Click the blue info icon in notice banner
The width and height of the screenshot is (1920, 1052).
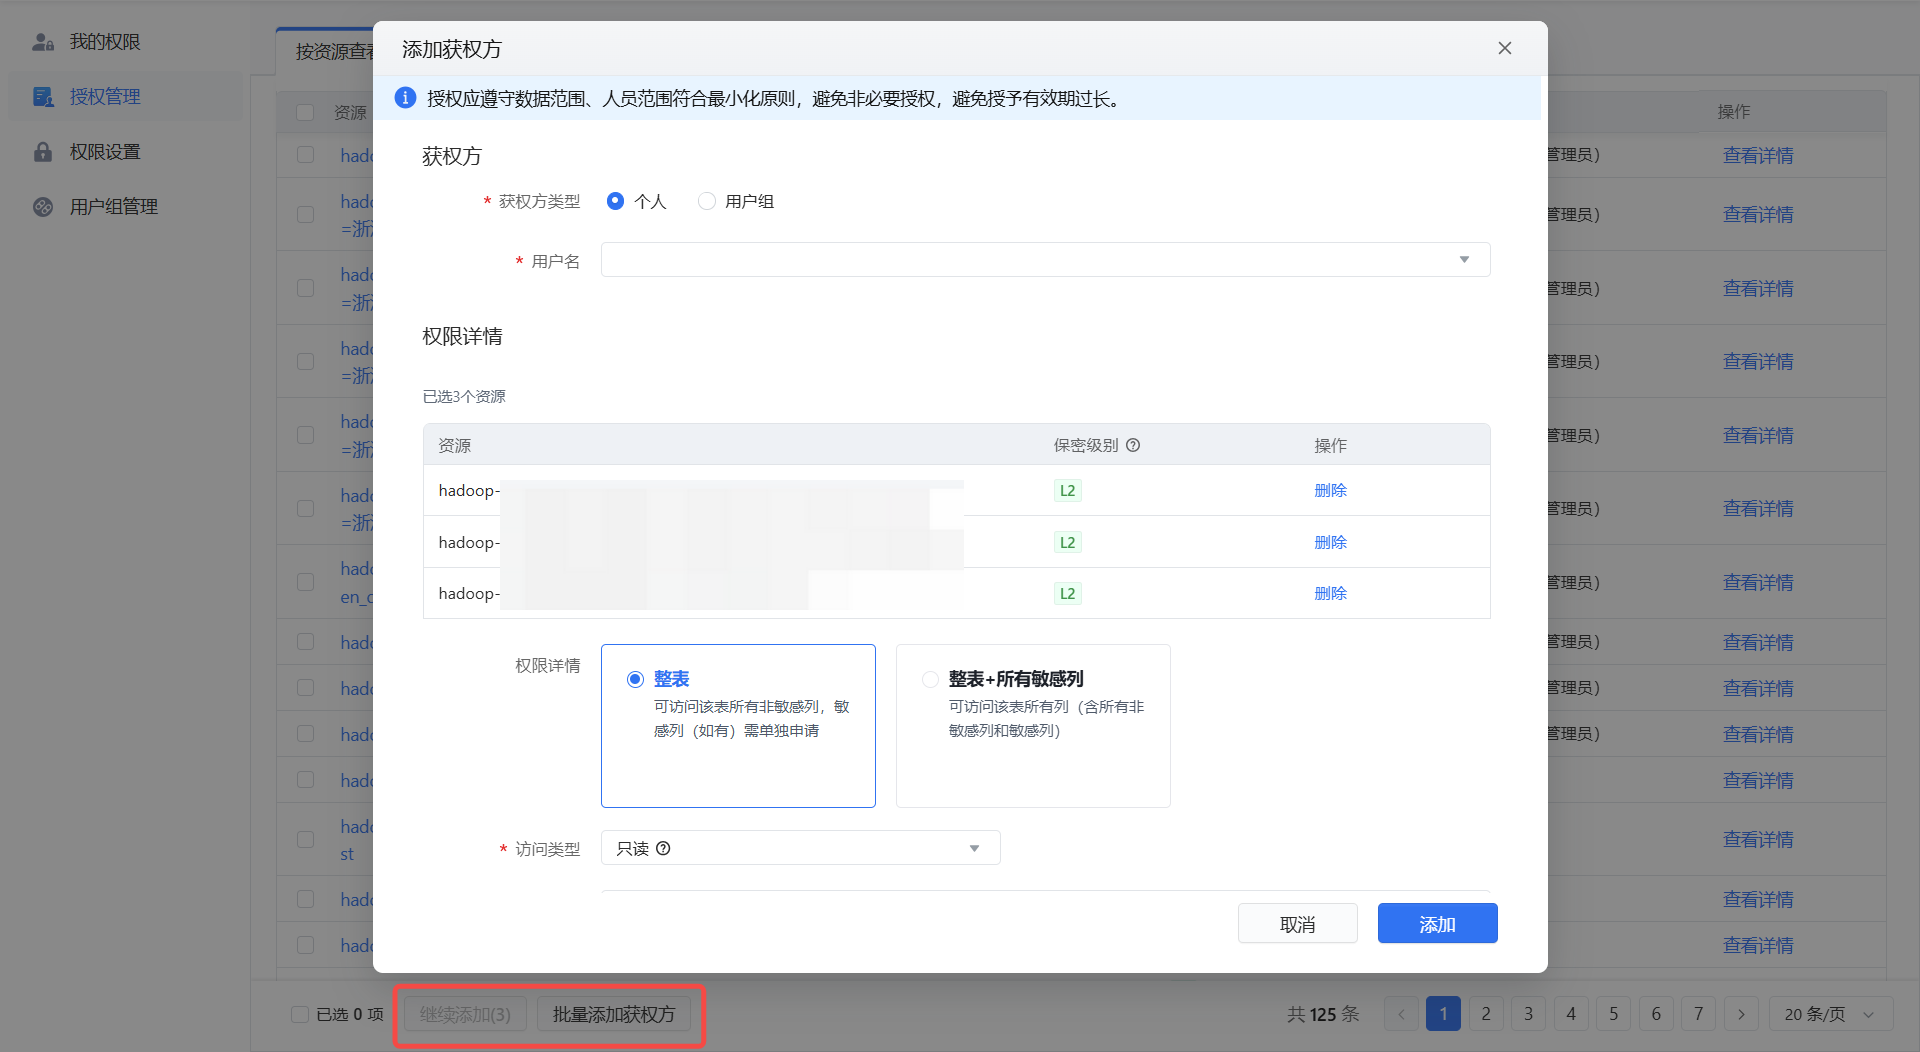(x=405, y=98)
